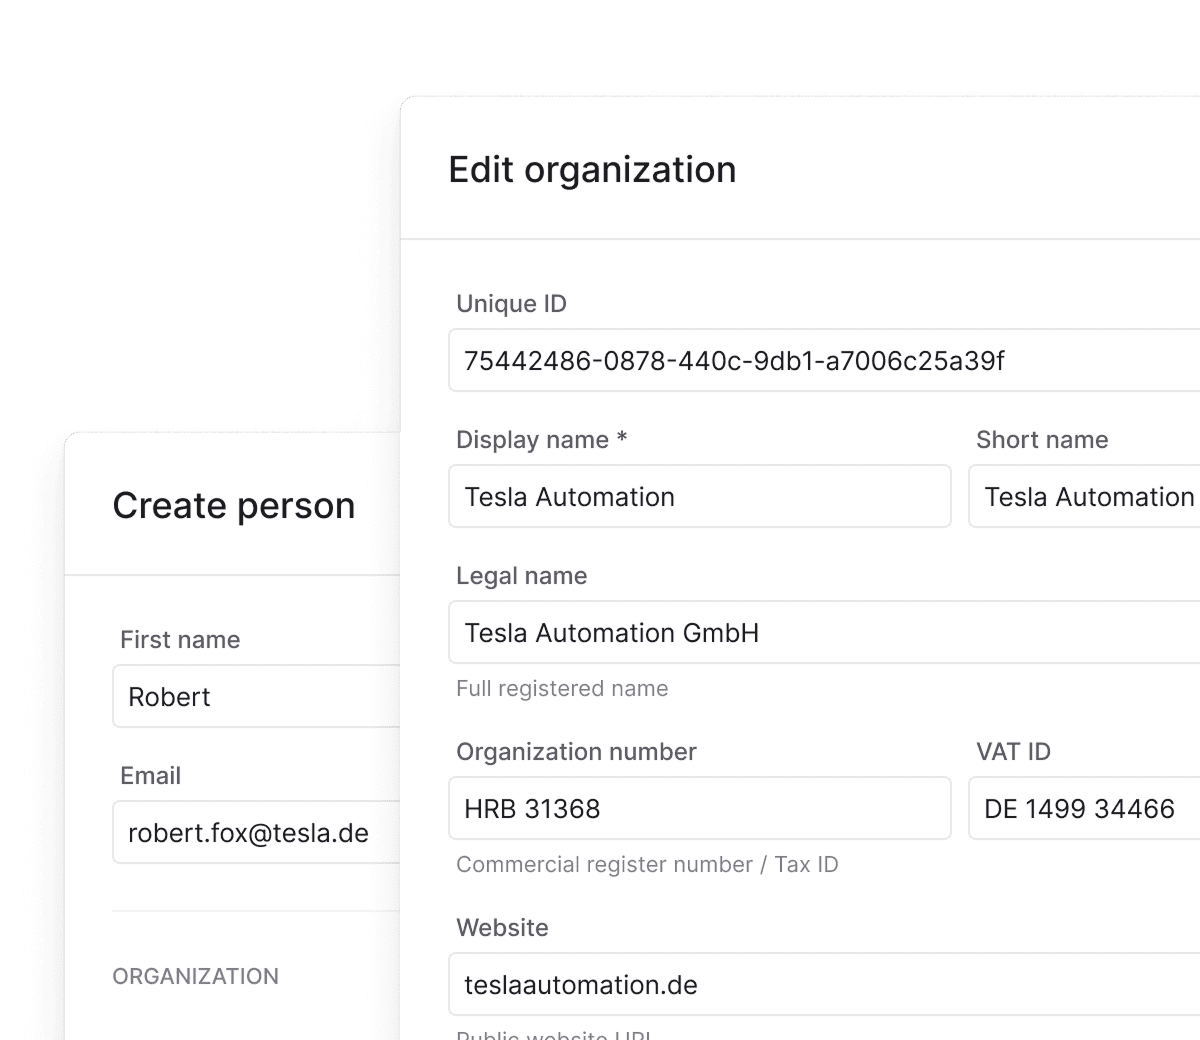
Task: Click the Unique ID label
Action: [x=512, y=304]
